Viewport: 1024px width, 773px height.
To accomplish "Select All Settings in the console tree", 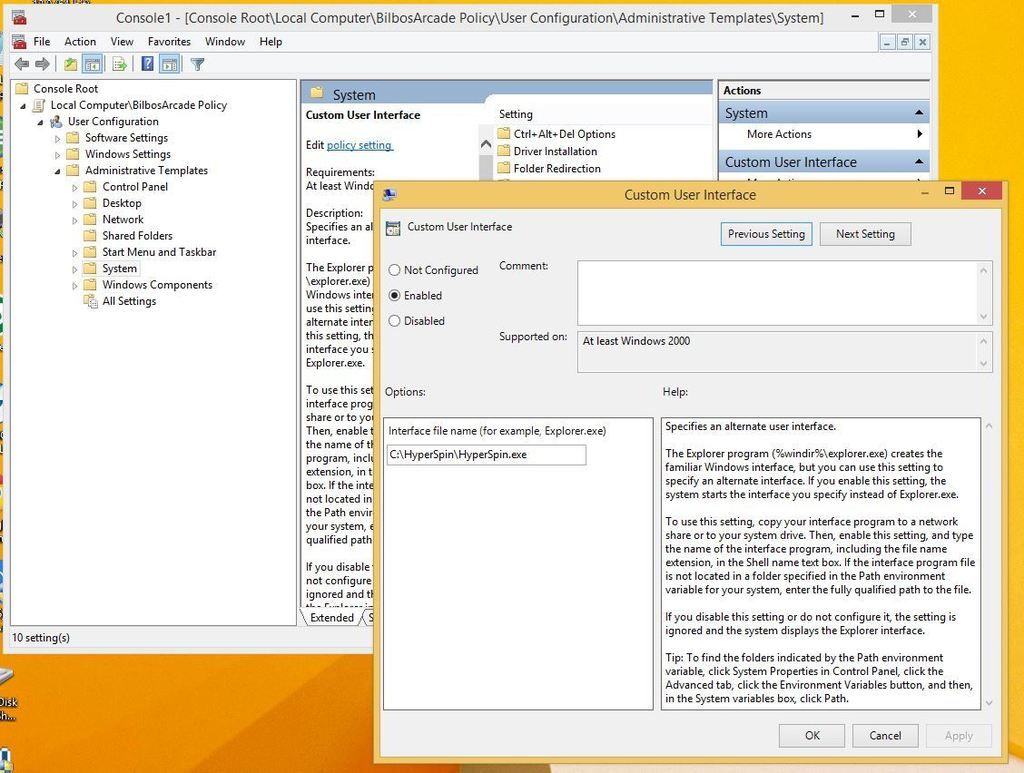I will [x=129, y=301].
